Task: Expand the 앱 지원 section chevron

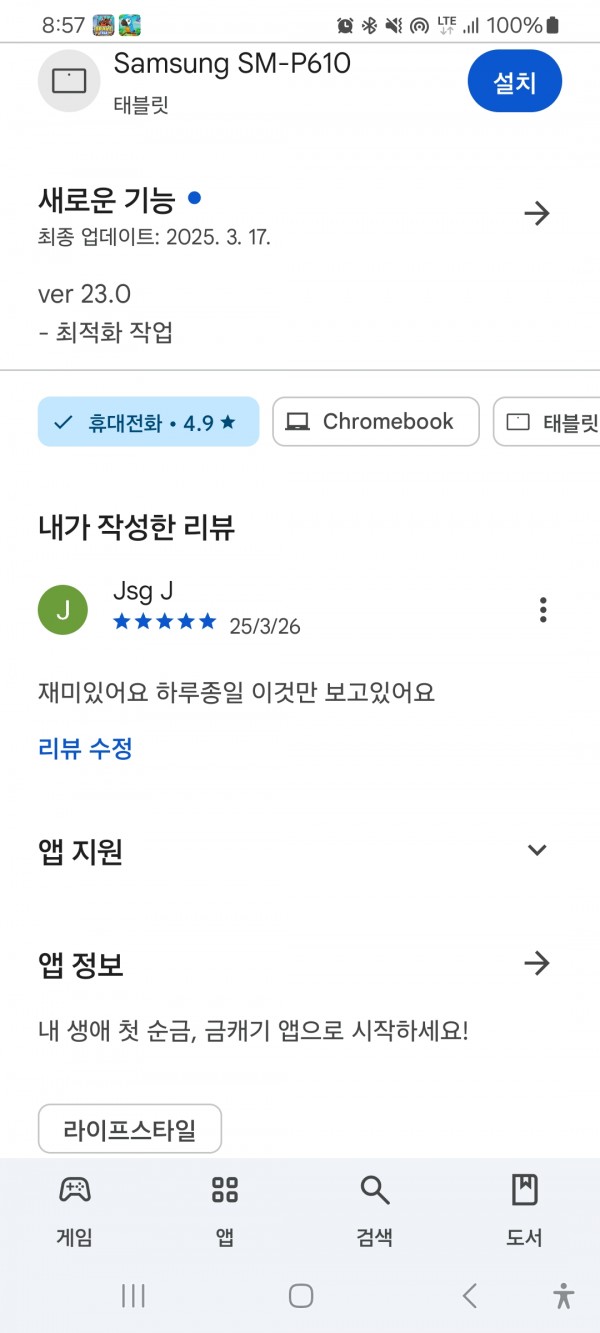Action: [x=537, y=850]
